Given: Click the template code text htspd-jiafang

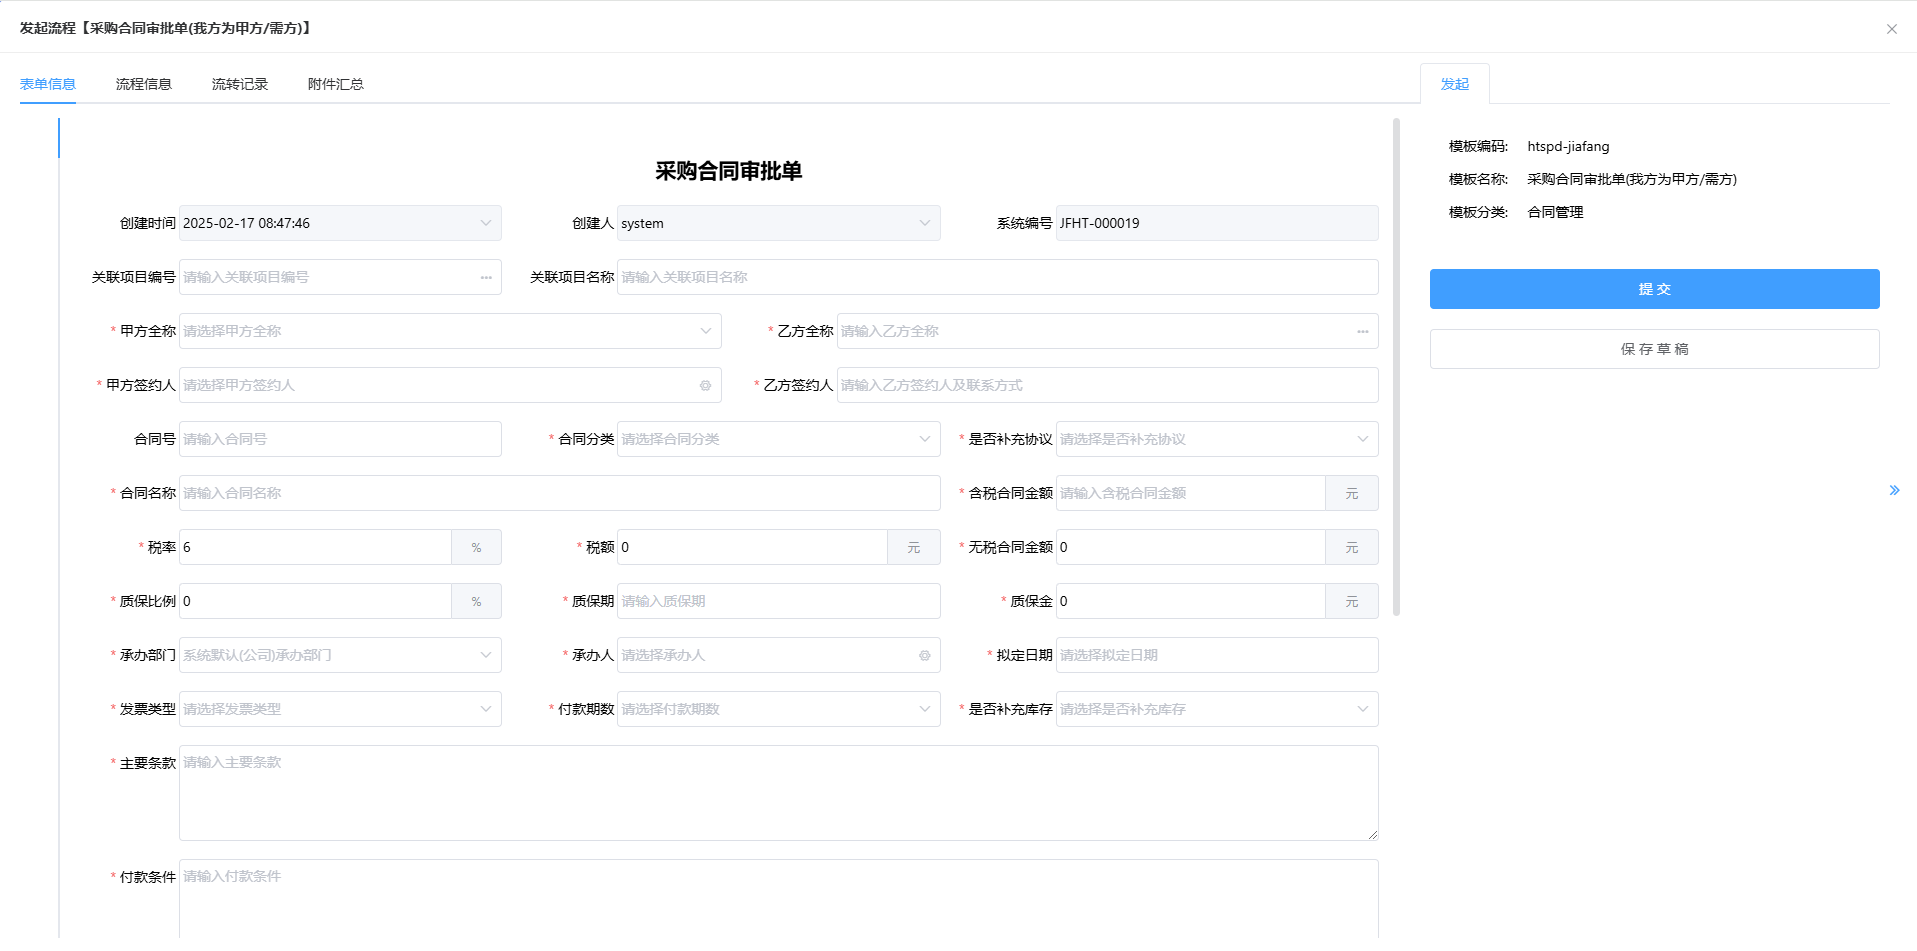Looking at the screenshot, I should click(1568, 146).
